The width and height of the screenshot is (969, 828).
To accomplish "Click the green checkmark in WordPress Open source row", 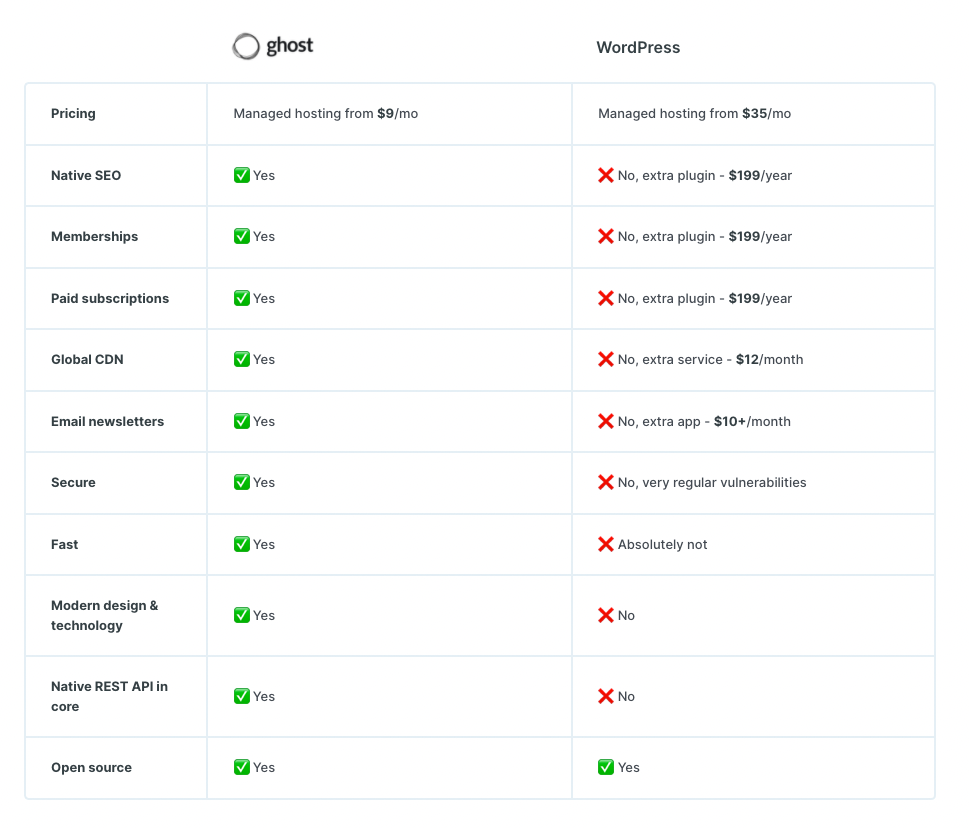I will click(x=606, y=767).
